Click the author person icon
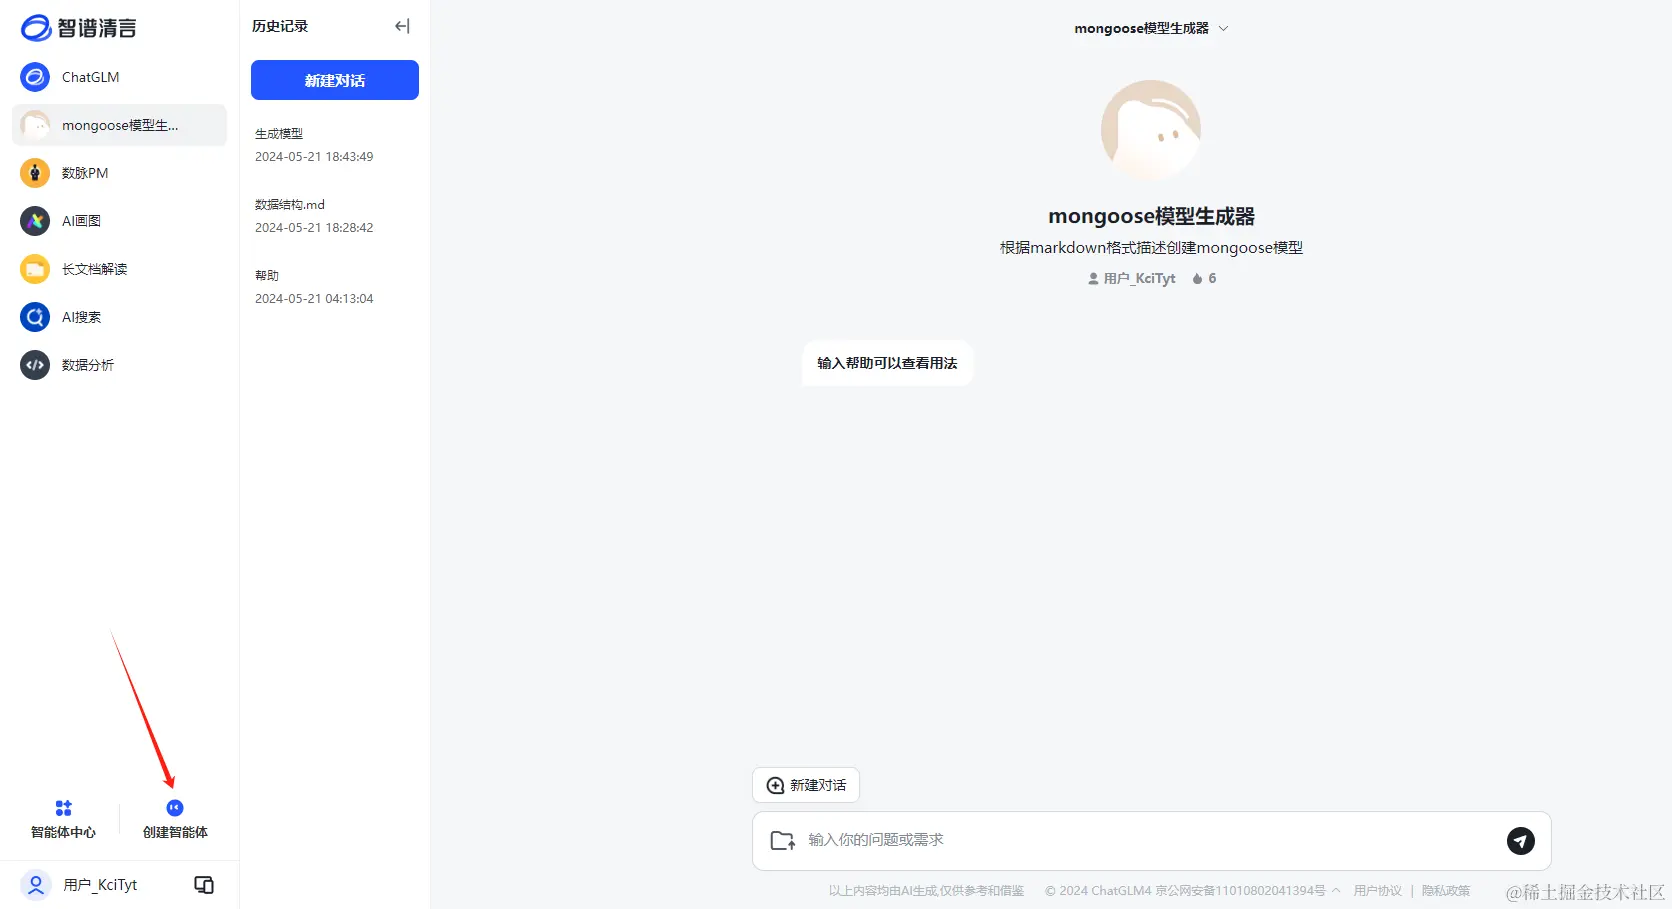The image size is (1672, 909). [1093, 279]
